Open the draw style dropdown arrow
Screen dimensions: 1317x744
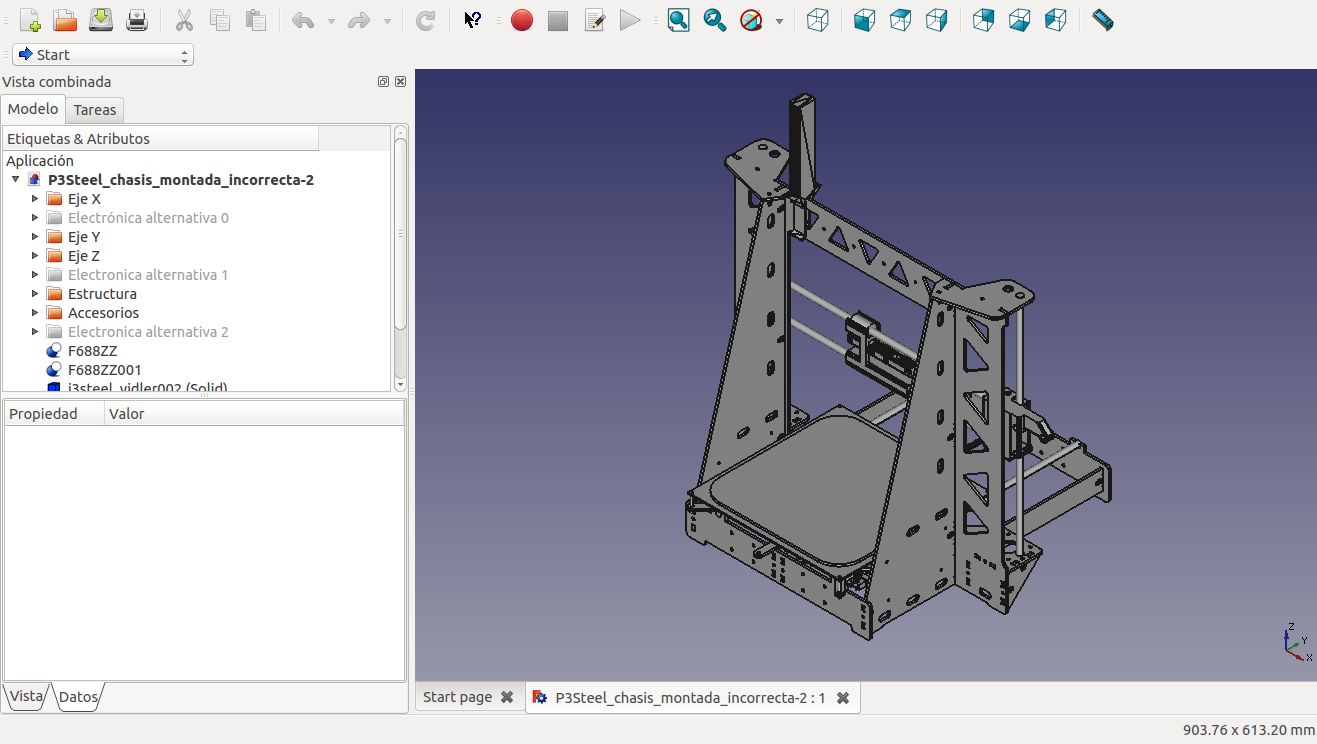[779, 21]
